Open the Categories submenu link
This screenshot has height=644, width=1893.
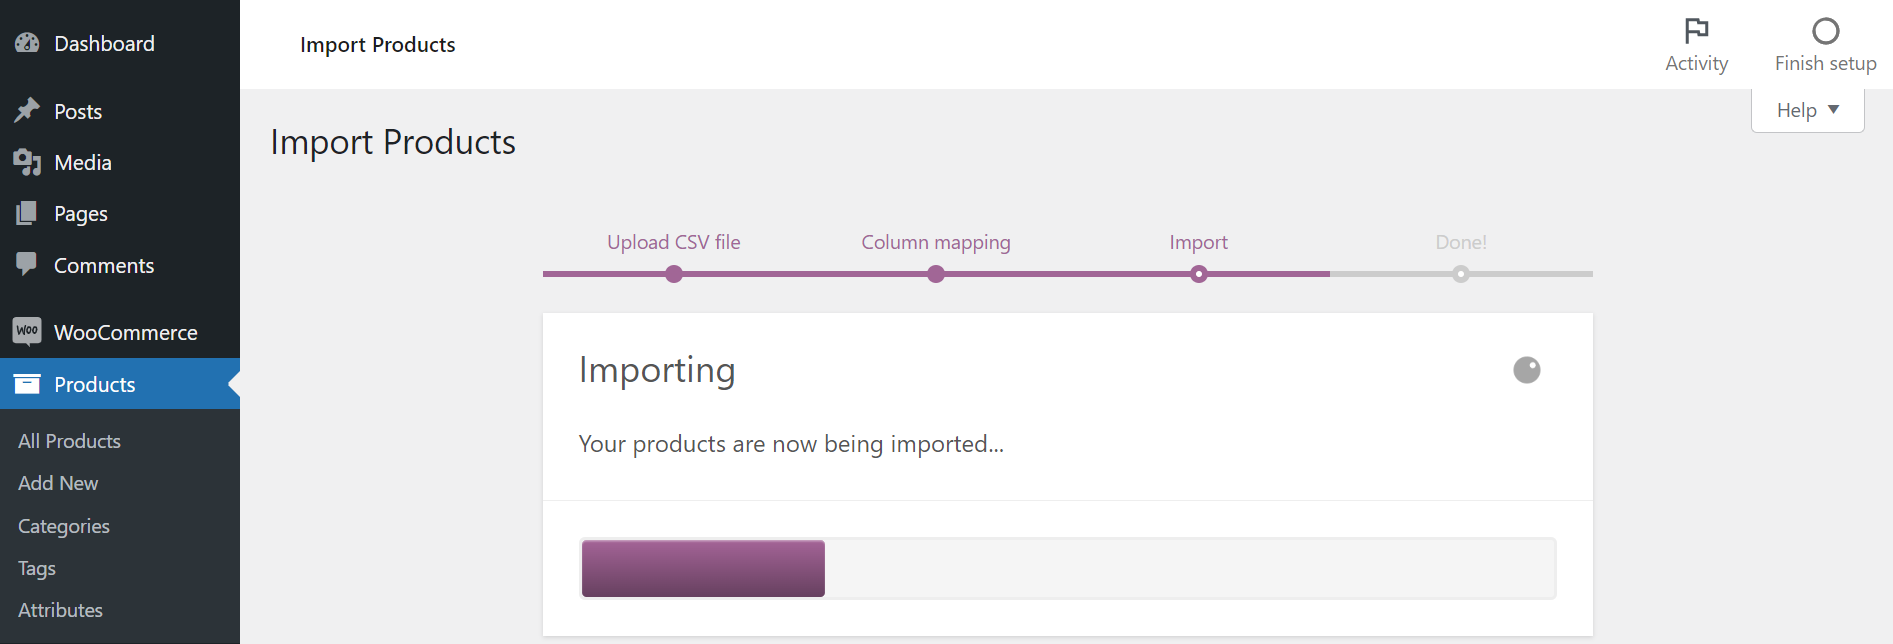pos(64,526)
